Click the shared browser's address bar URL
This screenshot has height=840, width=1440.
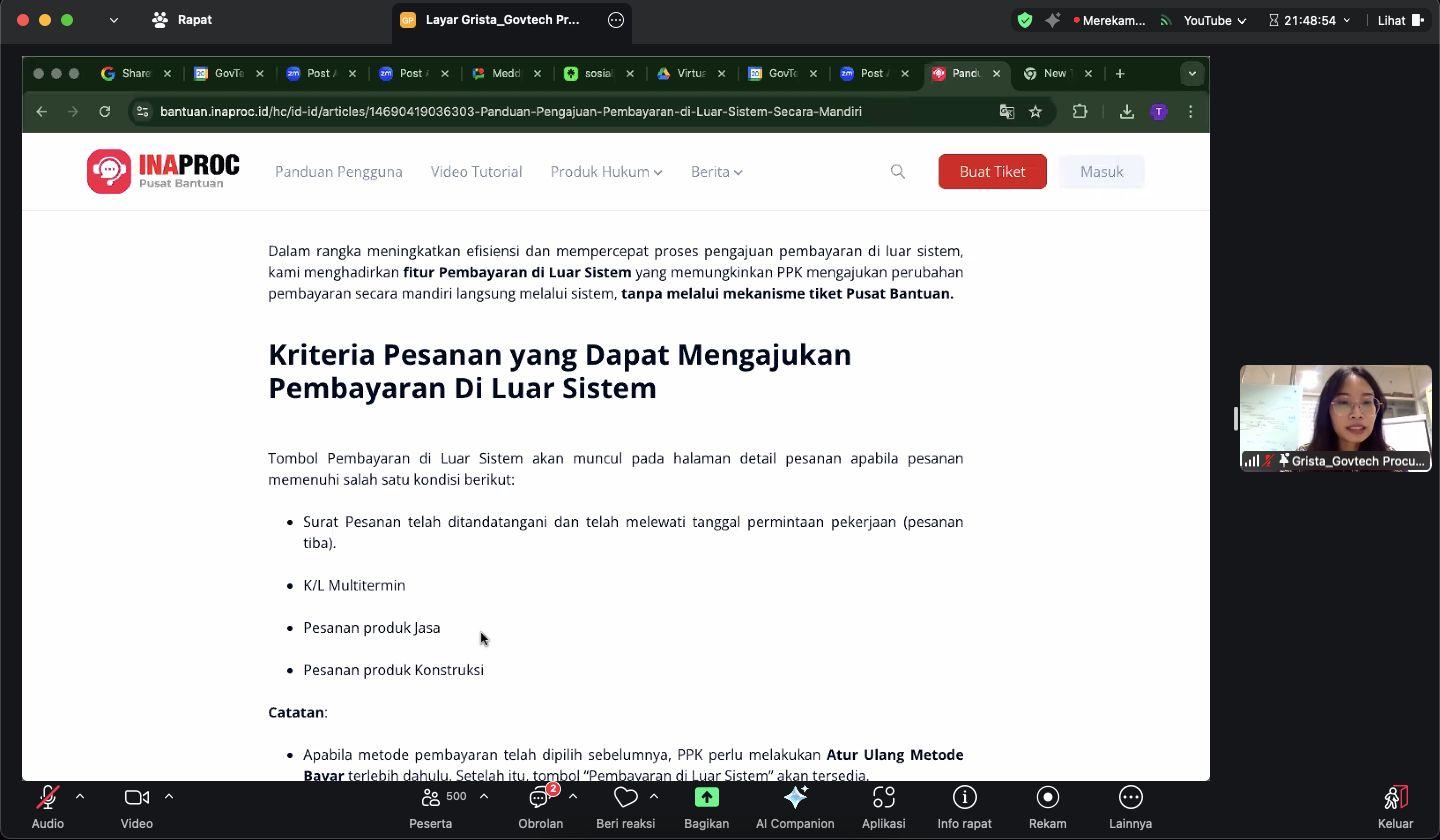tap(510, 112)
